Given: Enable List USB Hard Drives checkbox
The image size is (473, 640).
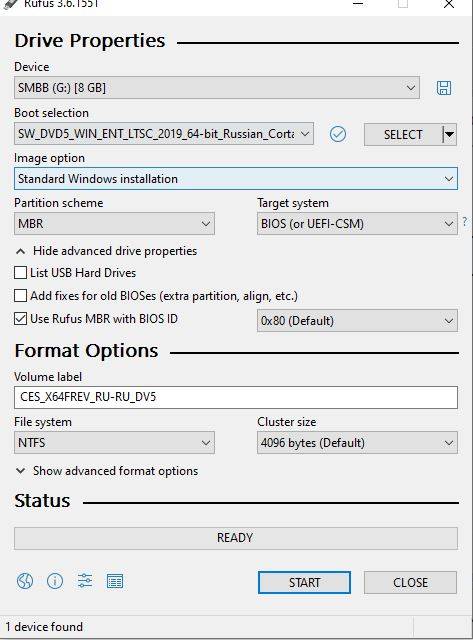Looking at the screenshot, I should tap(20, 272).
